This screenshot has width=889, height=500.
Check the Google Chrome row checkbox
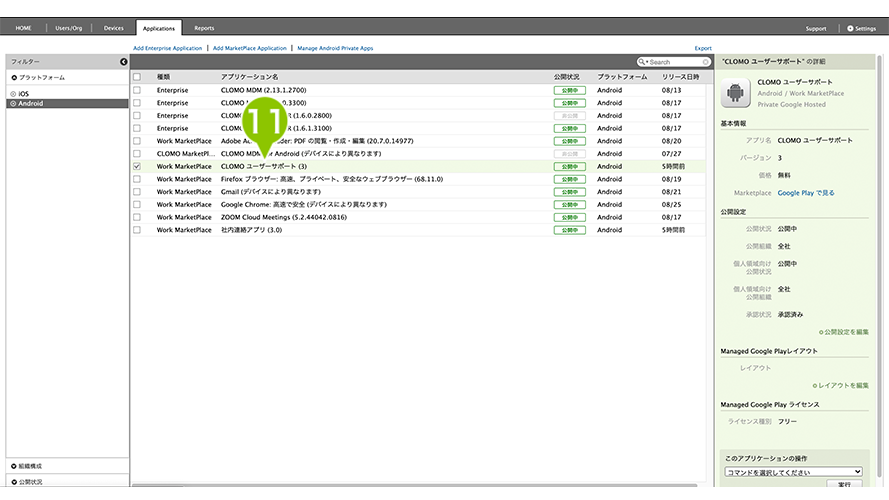click(137, 205)
